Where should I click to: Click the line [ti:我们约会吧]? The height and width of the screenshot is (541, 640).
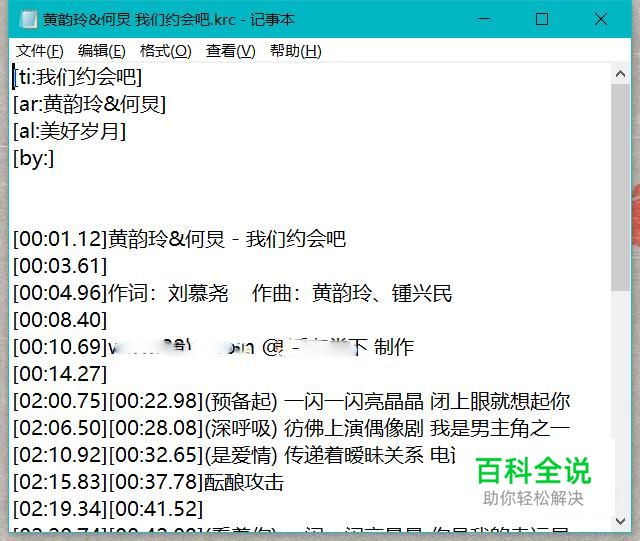click(78, 77)
